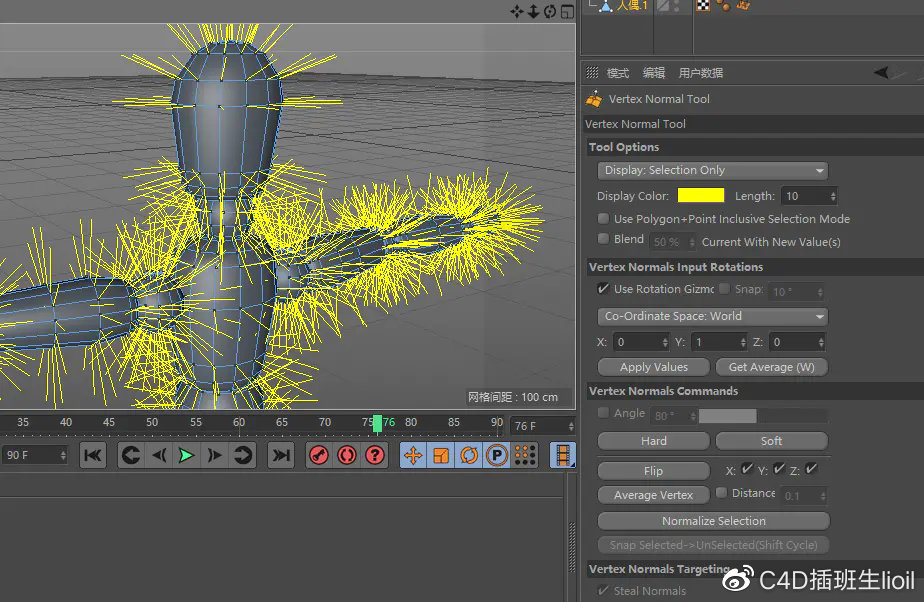Screen dimensions: 924x602
Task: Open the Display Selection Only dropdown
Action: [x=711, y=170]
